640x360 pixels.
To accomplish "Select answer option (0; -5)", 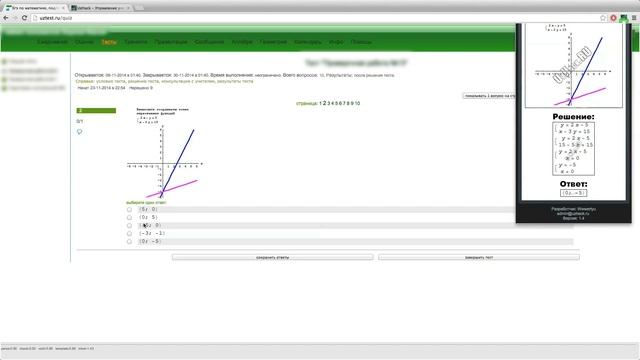I will click(x=129, y=242).
